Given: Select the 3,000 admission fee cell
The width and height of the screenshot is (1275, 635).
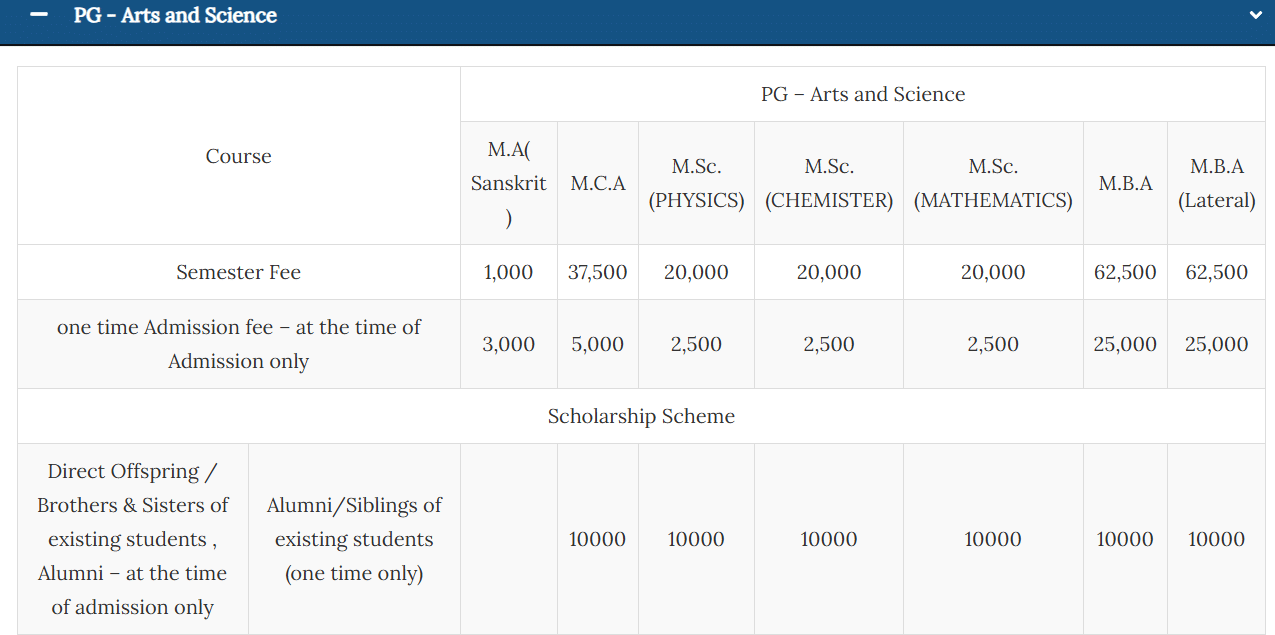Looking at the screenshot, I should 509,344.
